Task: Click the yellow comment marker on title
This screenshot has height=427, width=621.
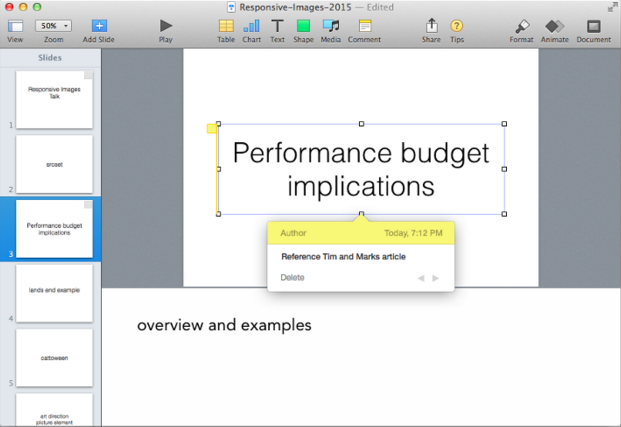Action: [x=212, y=129]
